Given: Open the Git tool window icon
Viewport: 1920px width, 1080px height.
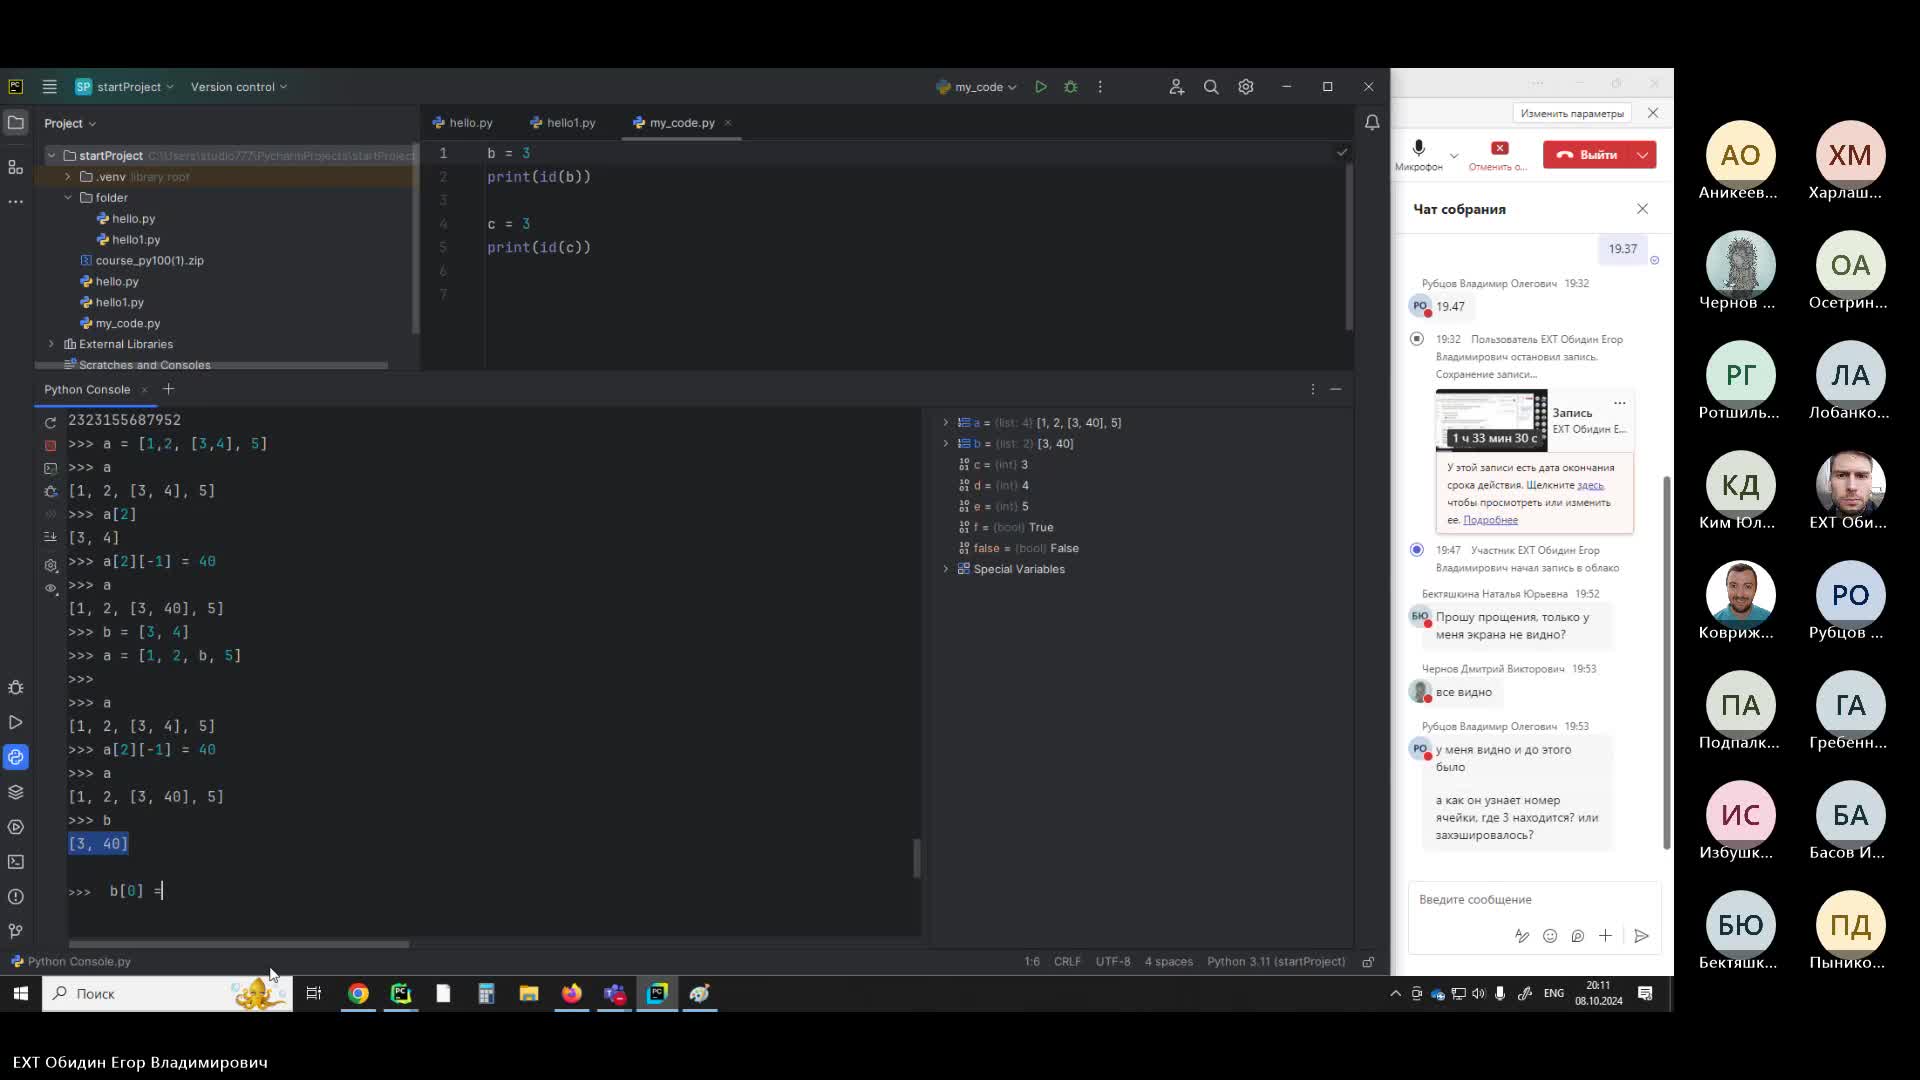Looking at the screenshot, I should coord(15,931).
